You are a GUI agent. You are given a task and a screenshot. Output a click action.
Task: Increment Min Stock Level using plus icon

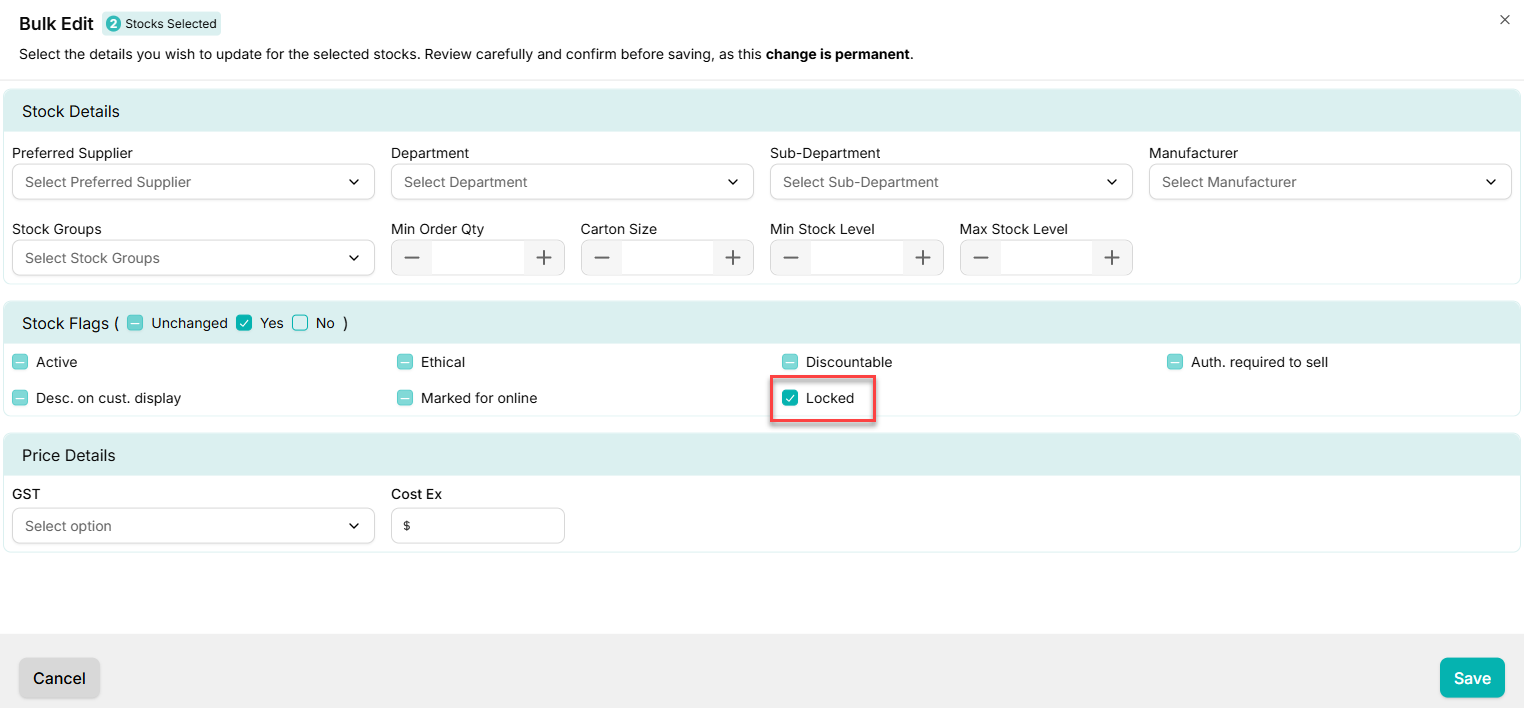[922, 258]
